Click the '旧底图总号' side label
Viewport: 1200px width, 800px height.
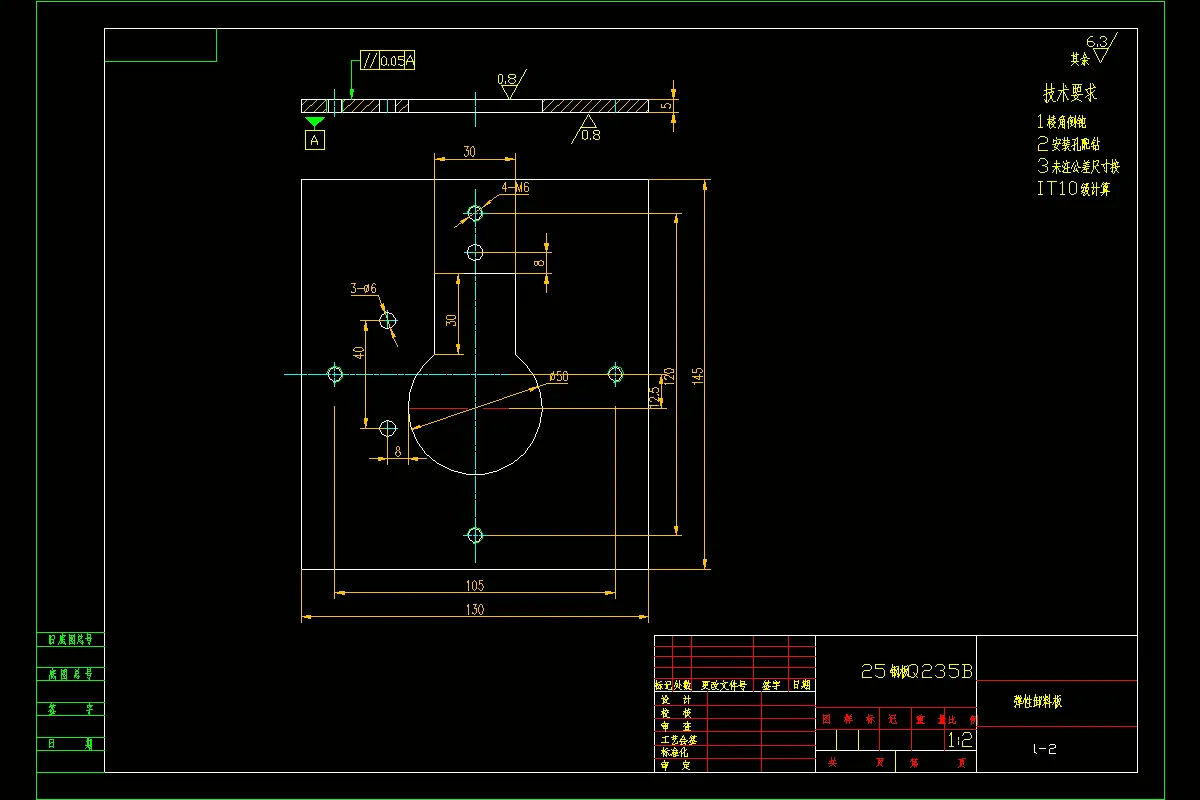[70, 639]
